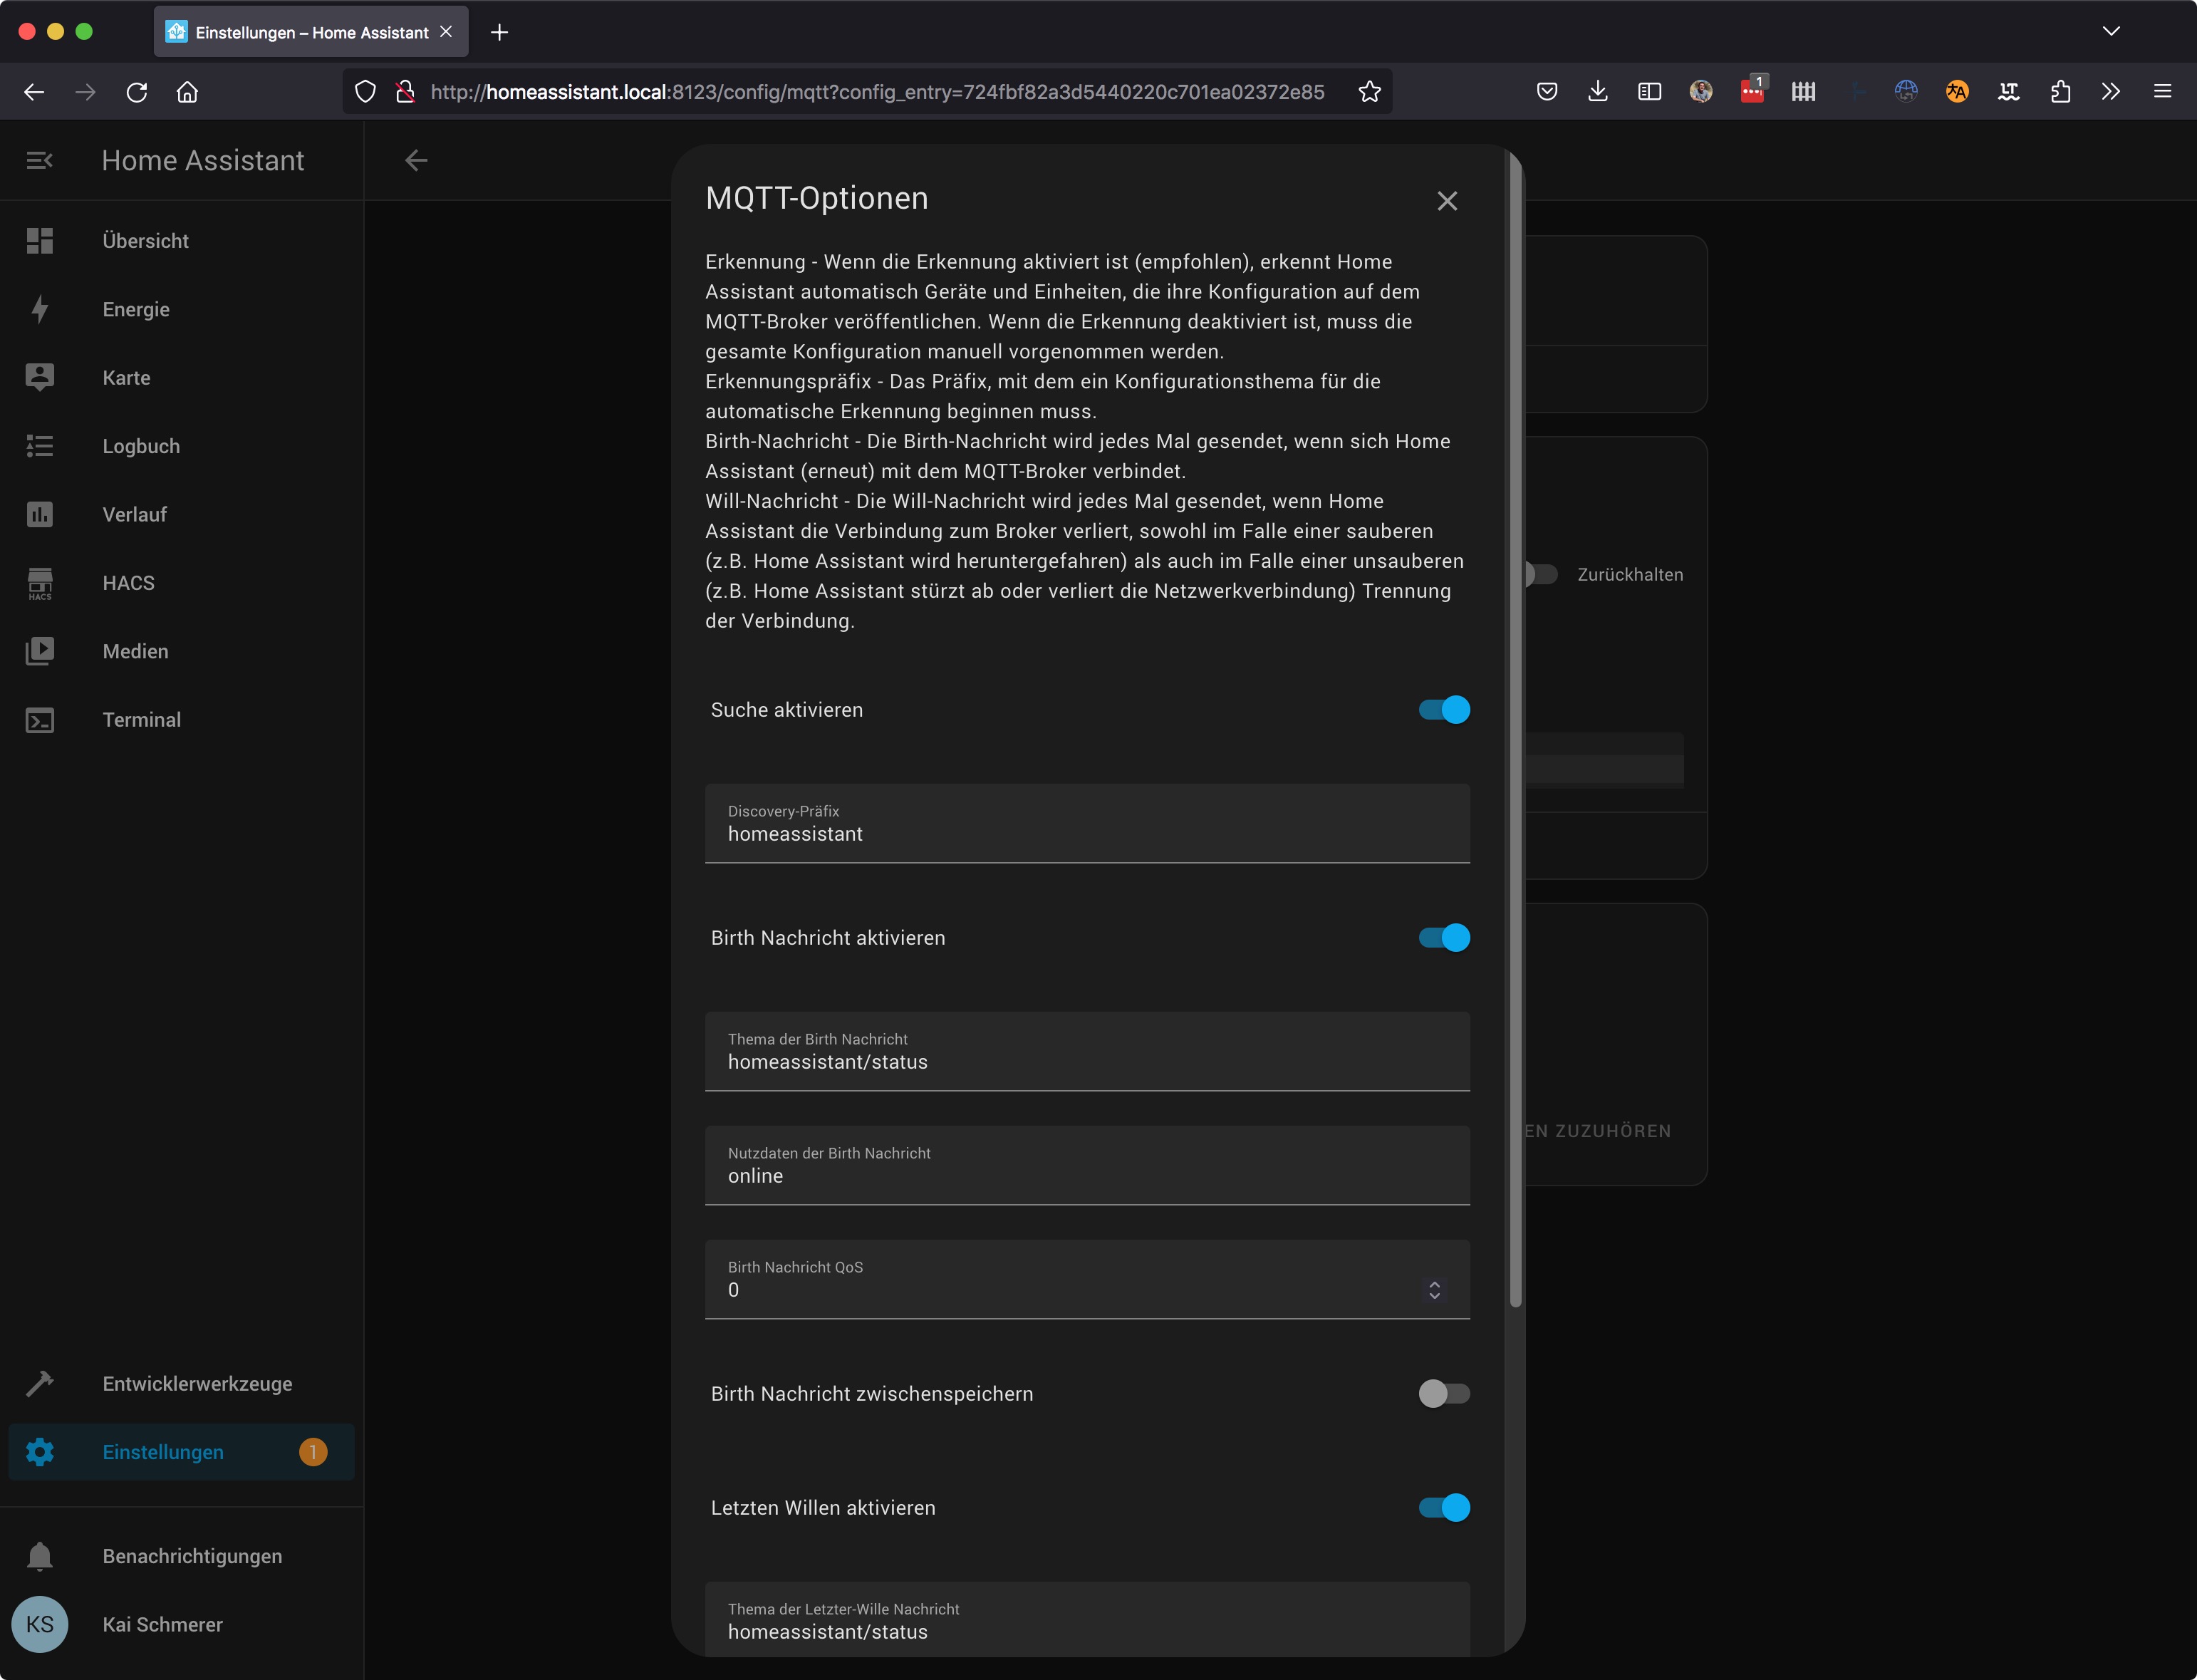Open the Firefox downloads icon
The image size is (2197, 1680).
[x=1598, y=92]
